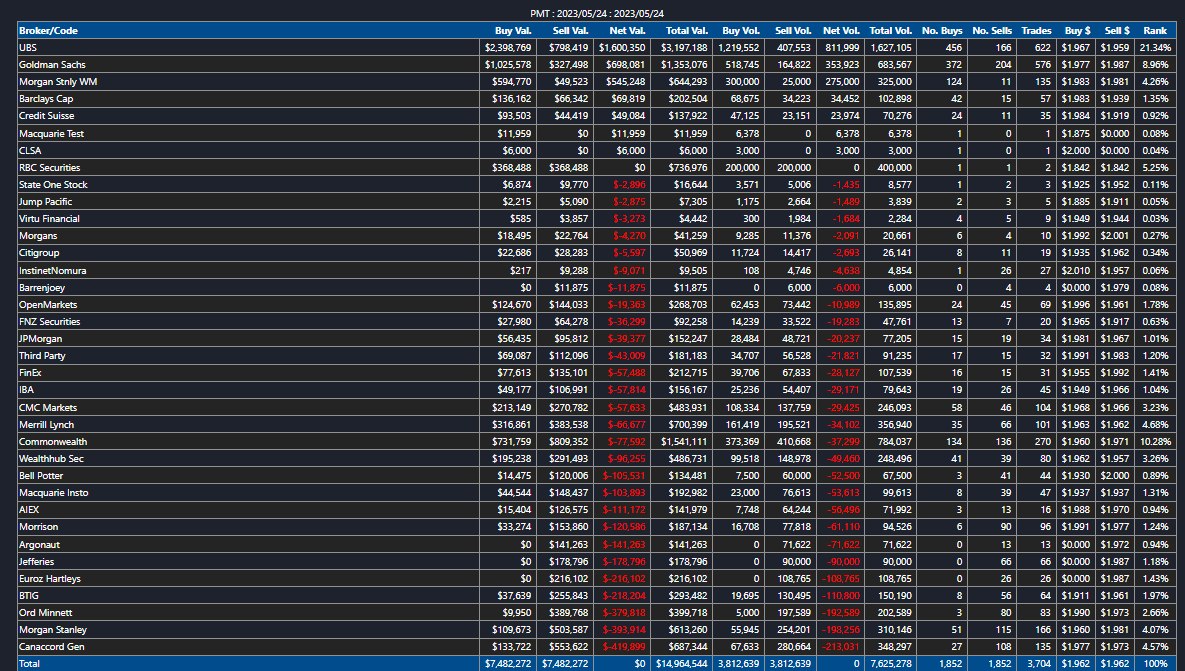Select the Morgan Stanley broker name
Screen dimensions: 1185x671
tap(53, 629)
